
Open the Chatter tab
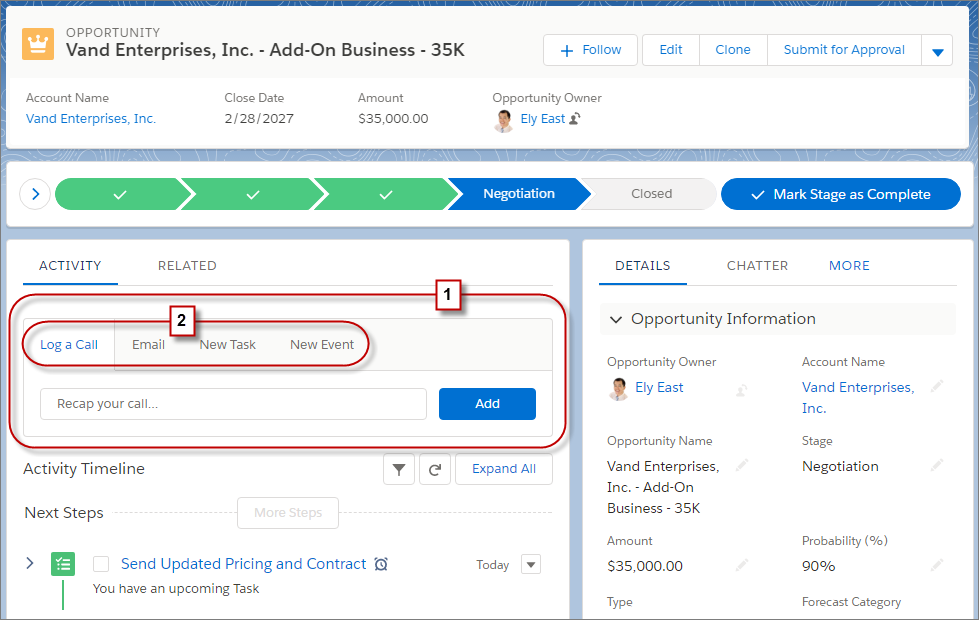click(757, 266)
